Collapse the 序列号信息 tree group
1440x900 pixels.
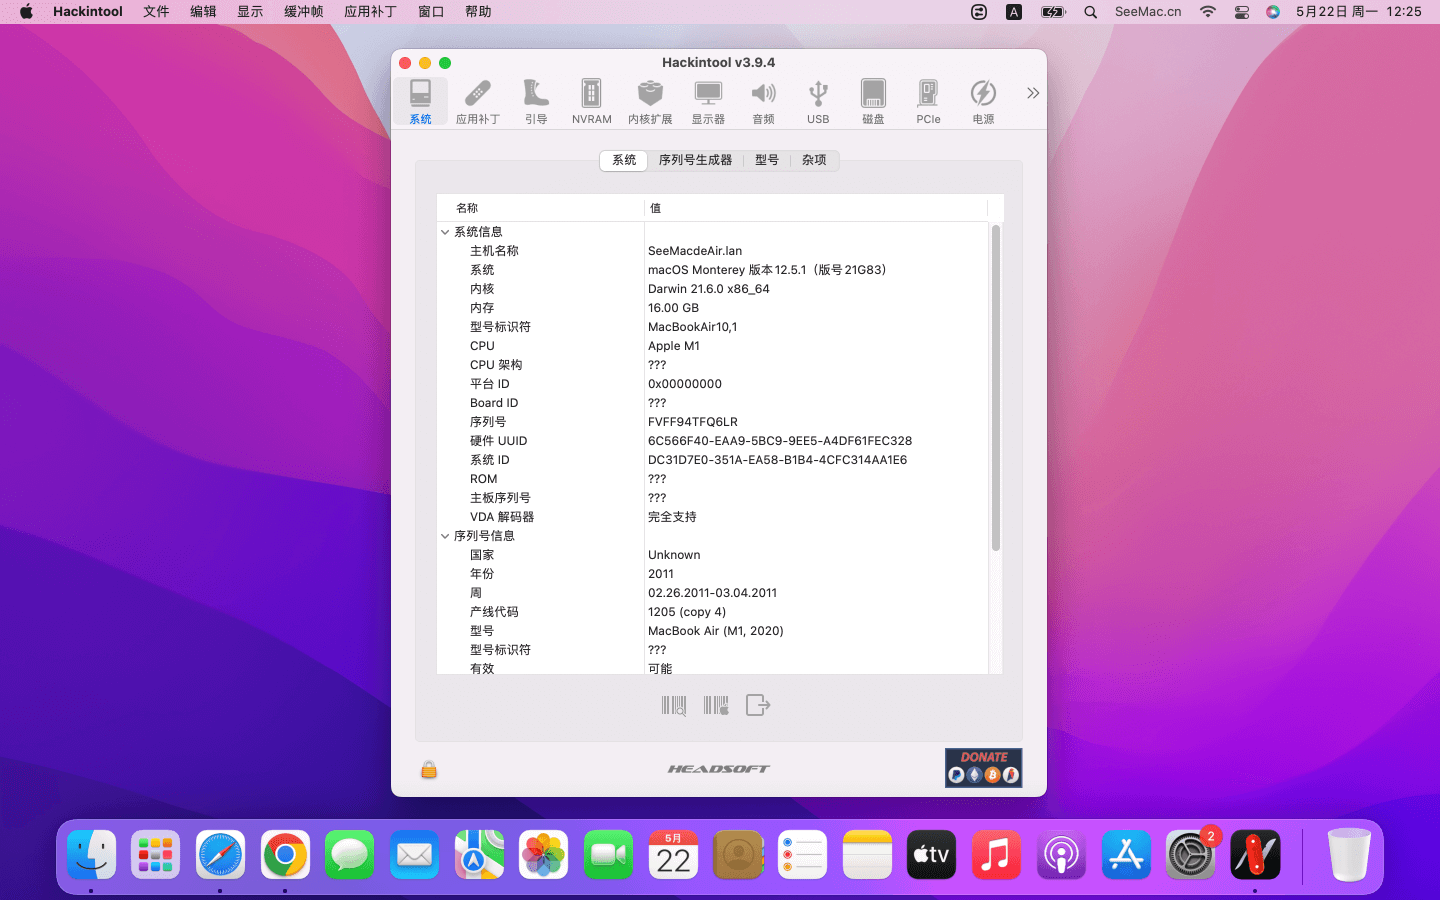pyautogui.click(x=445, y=536)
